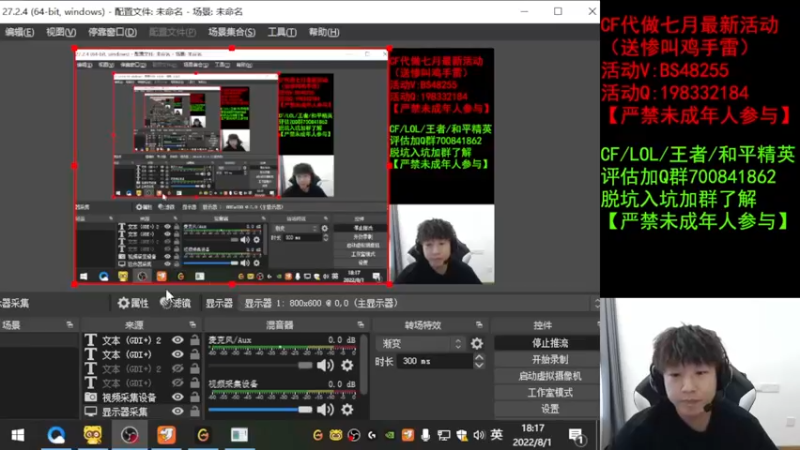This screenshot has width=800, height=450.
Task: Click the NVIDIA icon in the system tray
Action: tap(389, 435)
